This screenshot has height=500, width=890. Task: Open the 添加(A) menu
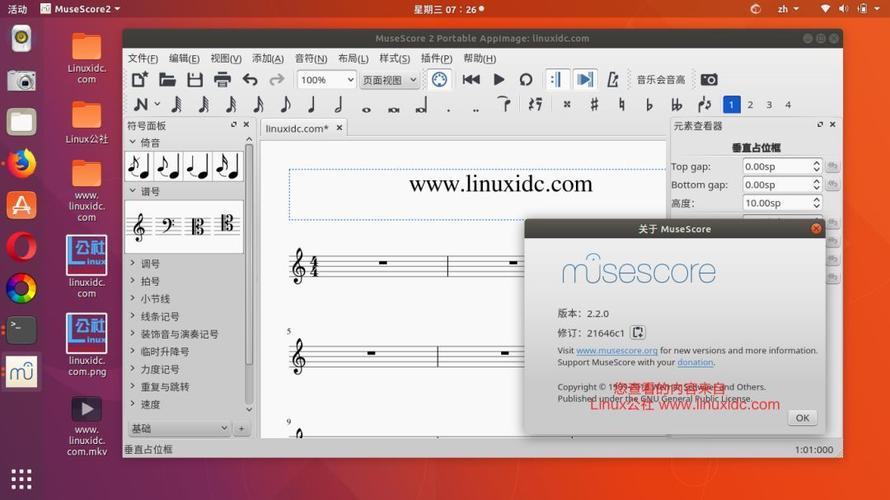click(268, 58)
